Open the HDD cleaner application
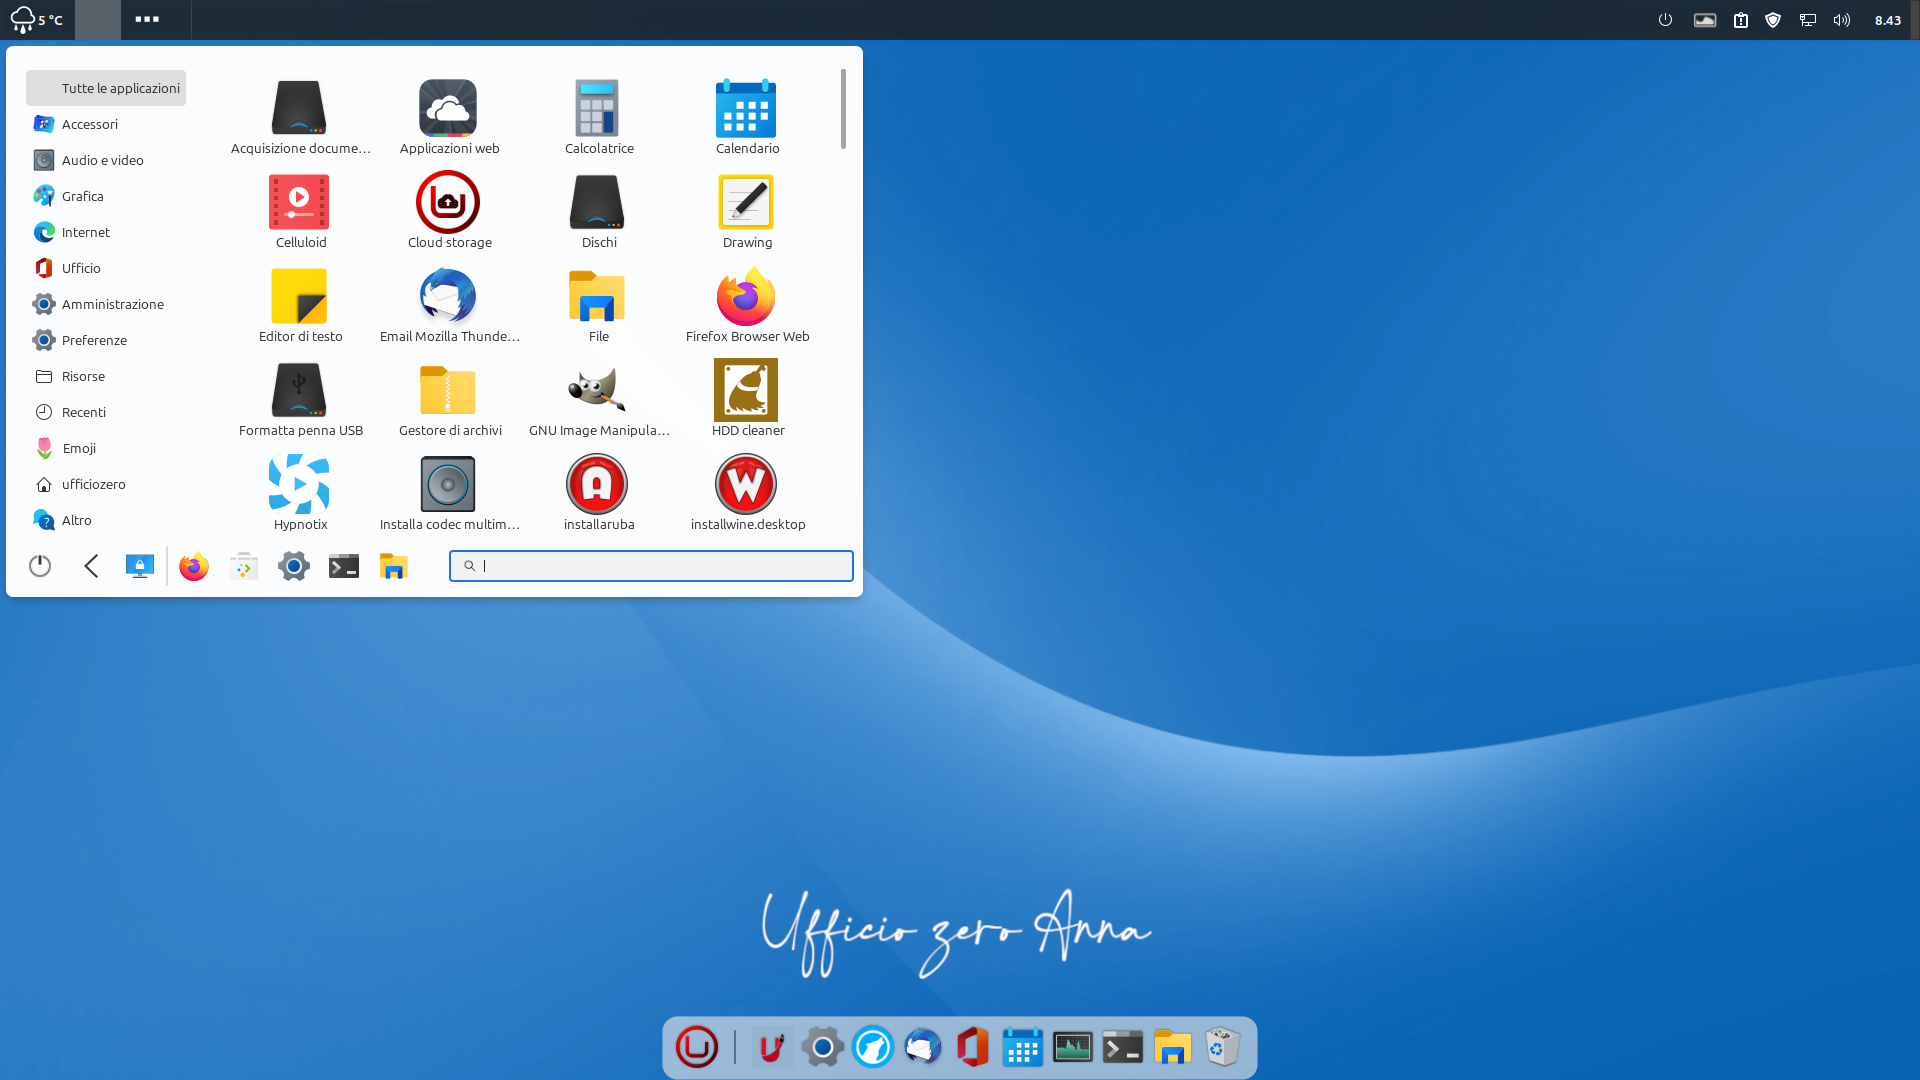The image size is (1920, 1080). [746, 391]
